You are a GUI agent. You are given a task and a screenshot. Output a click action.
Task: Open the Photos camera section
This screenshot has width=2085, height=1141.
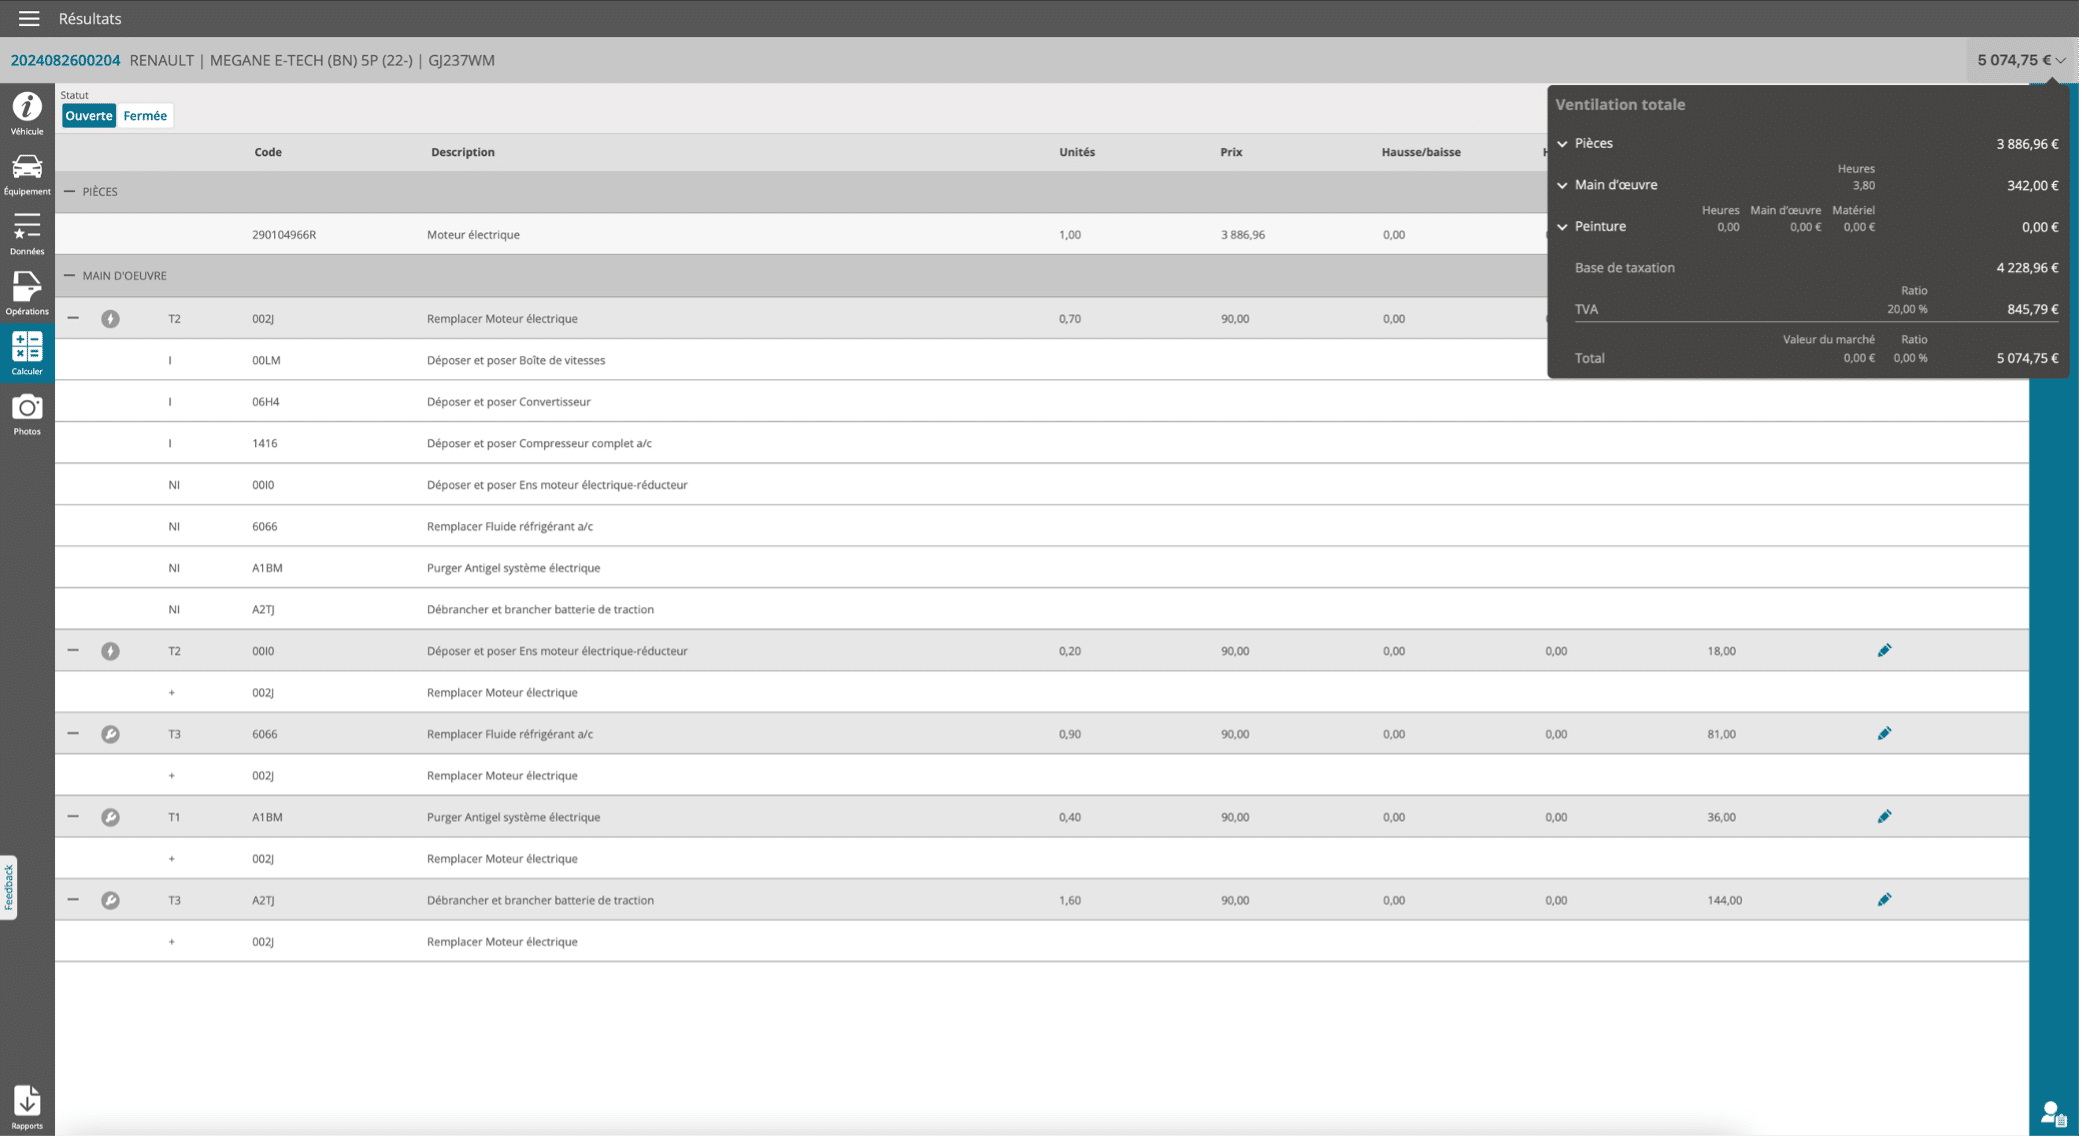pos(27,413)
